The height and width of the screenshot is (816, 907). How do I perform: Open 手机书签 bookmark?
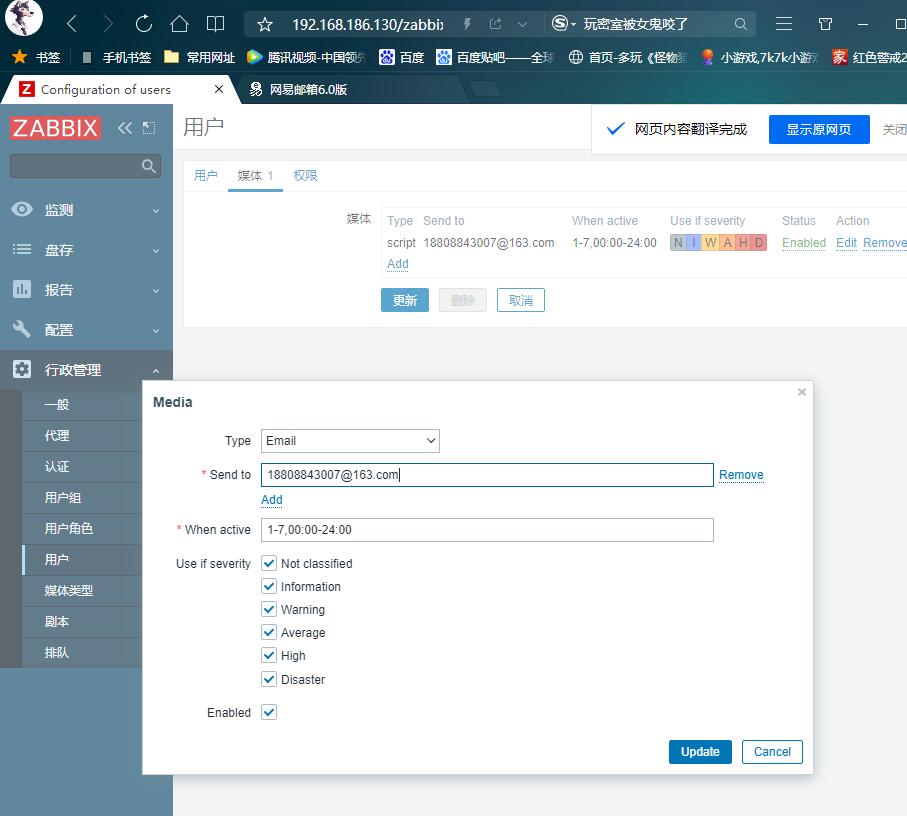[117, 57]
